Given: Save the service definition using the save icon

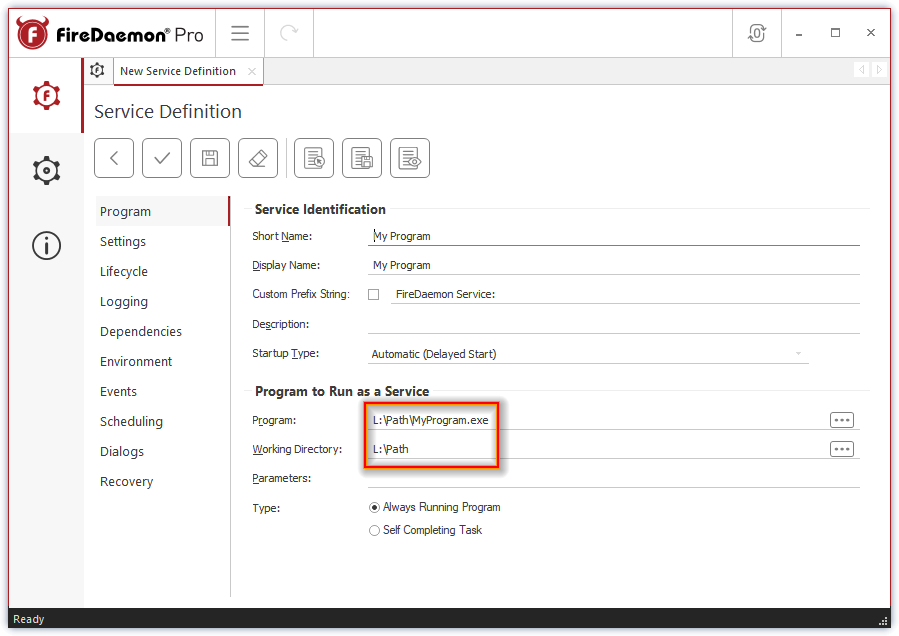Looking at the screenshot, I should (209, 157).
